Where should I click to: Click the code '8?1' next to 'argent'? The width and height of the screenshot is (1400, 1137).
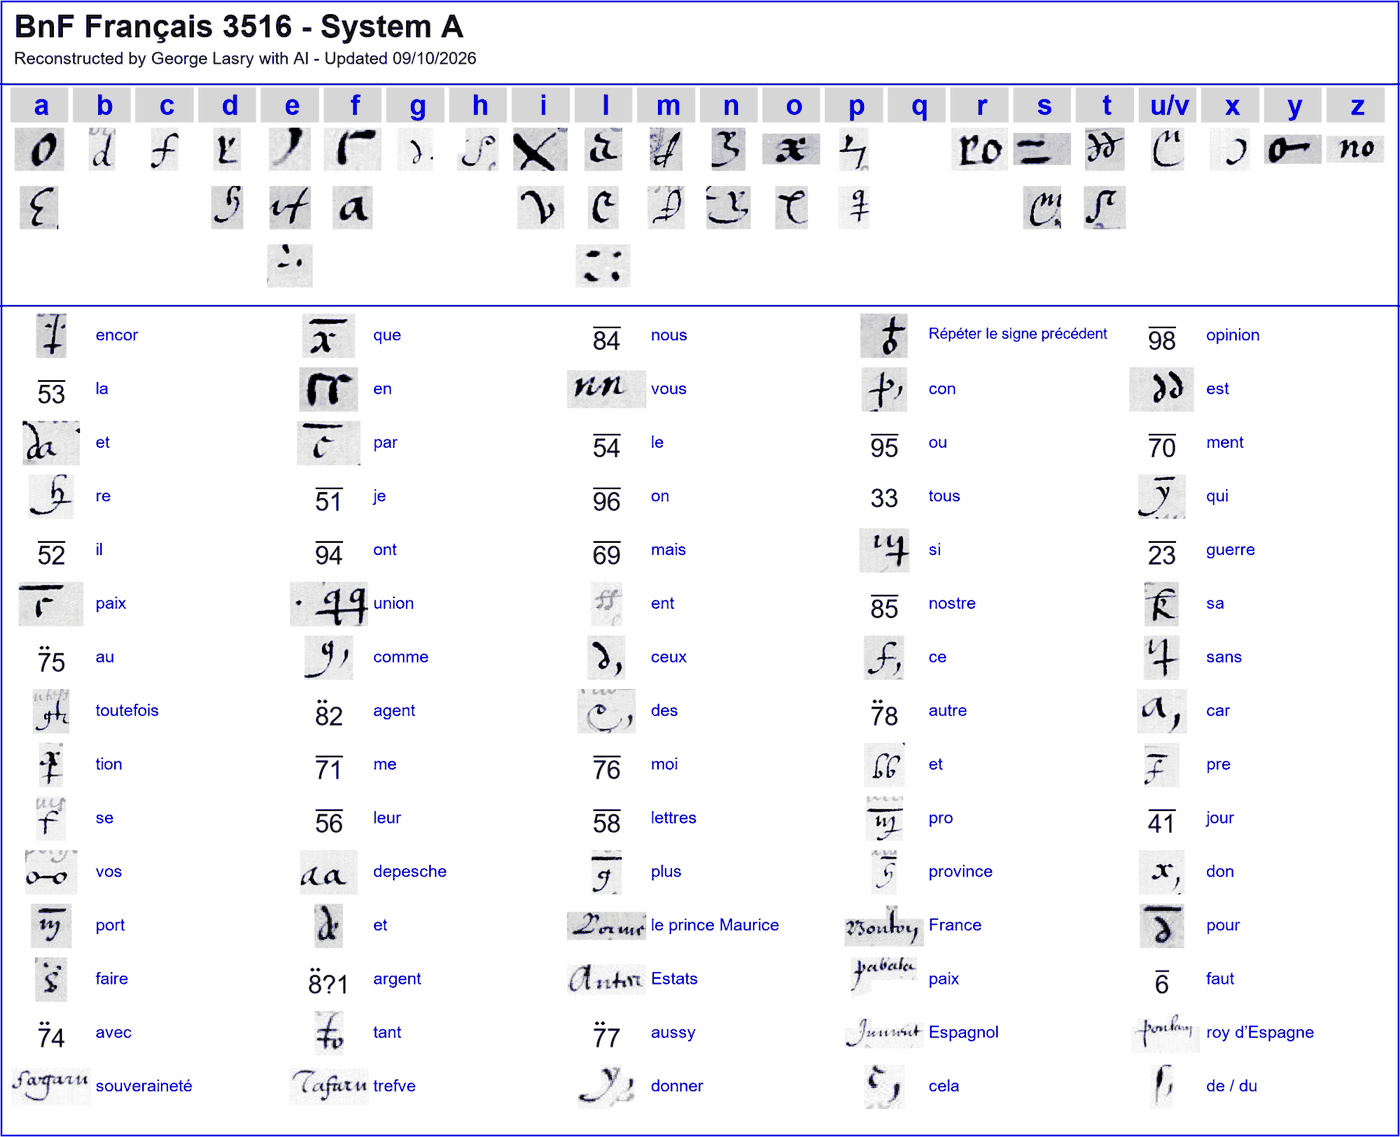[328, 982]
